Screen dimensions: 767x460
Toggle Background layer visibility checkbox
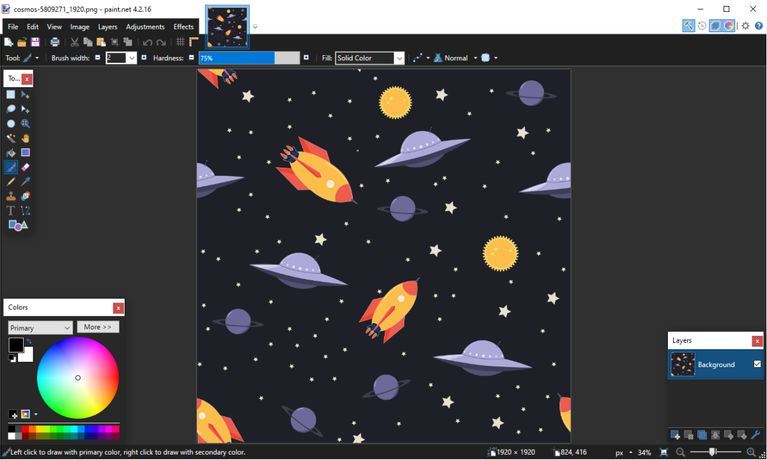(757, 364)
